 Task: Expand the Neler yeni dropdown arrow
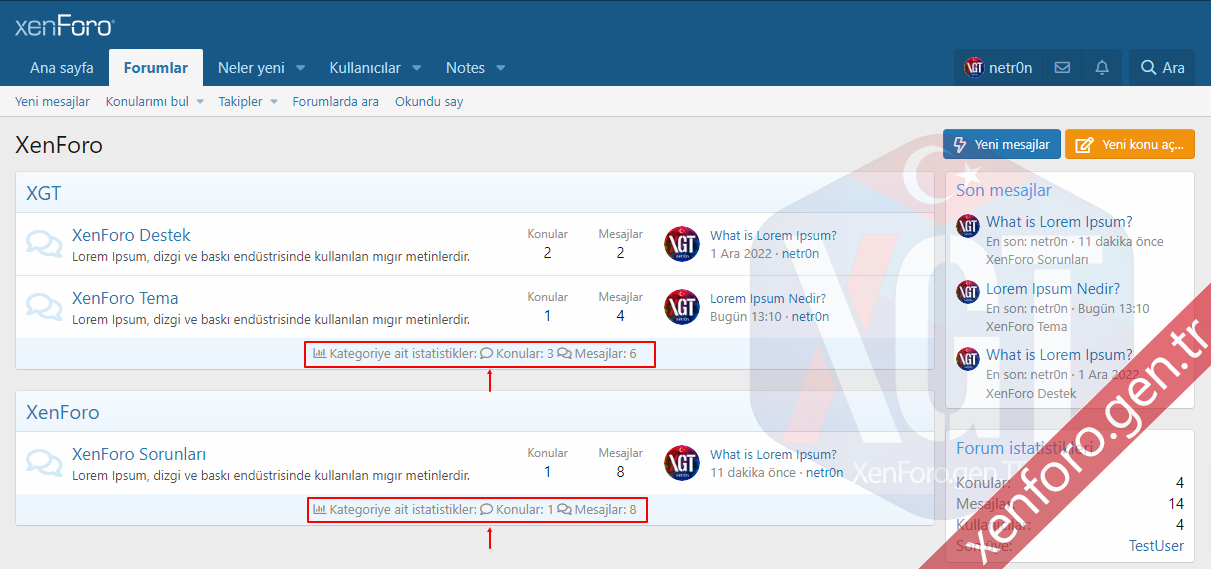pos(300,68)
